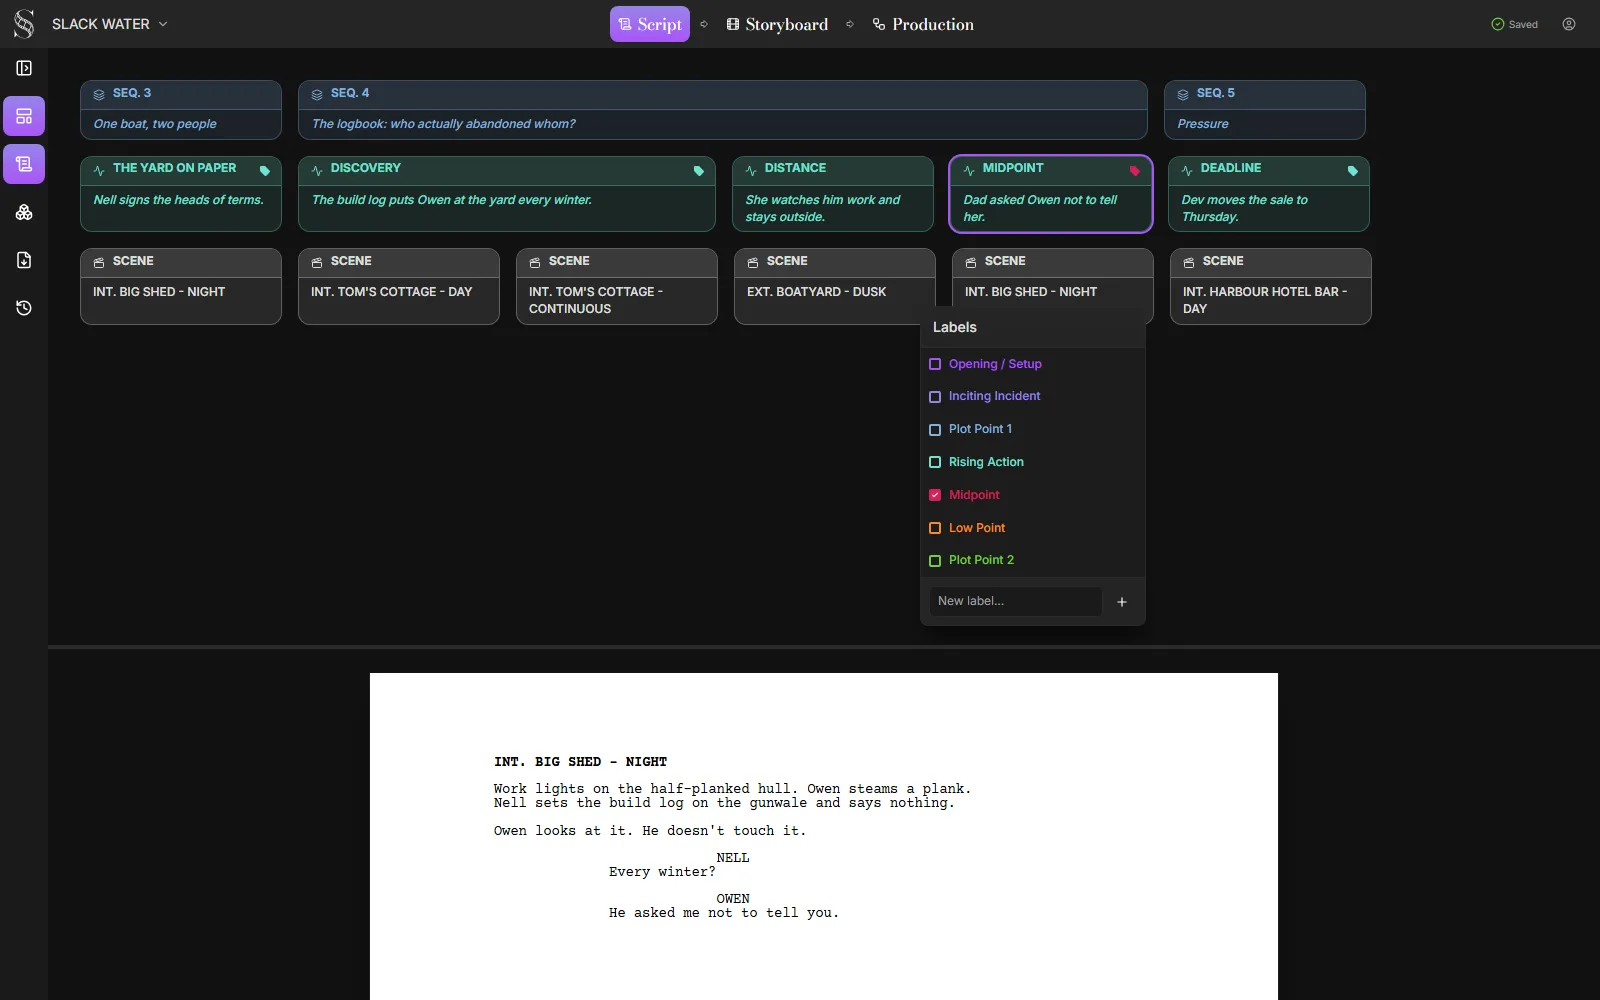Click the clapperboard icon on TOM'S COTTAGE - CONTINUOUS scene
The width and height of the screenshot is (1600, 1000).
[x=535, y=262]
